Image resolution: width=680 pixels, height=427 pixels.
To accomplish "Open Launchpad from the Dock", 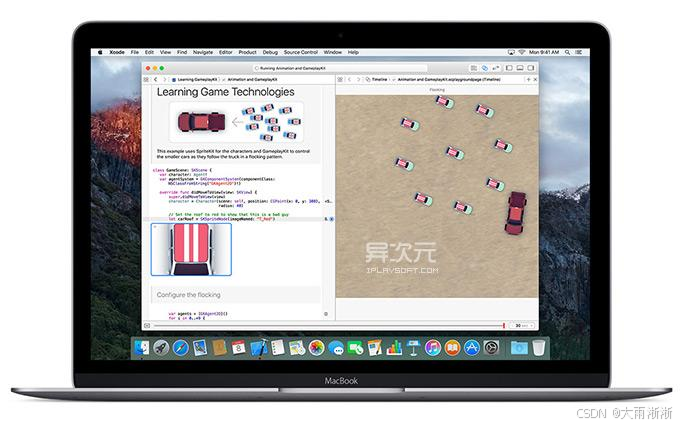I will coord(161,348).
